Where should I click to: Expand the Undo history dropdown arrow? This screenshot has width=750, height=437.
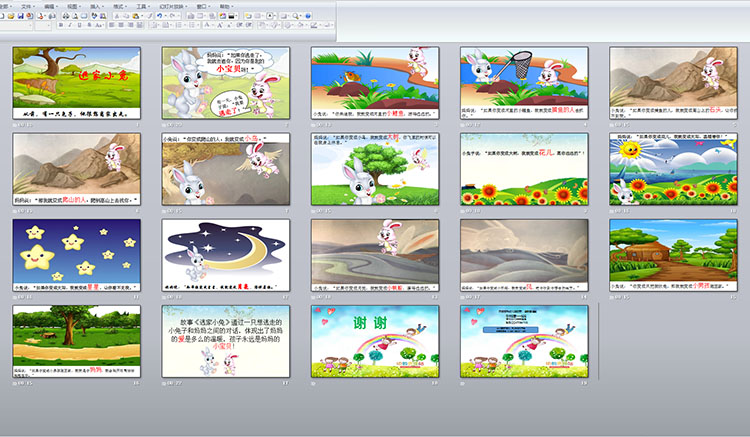pyautogui.click(x=165, y=16)
